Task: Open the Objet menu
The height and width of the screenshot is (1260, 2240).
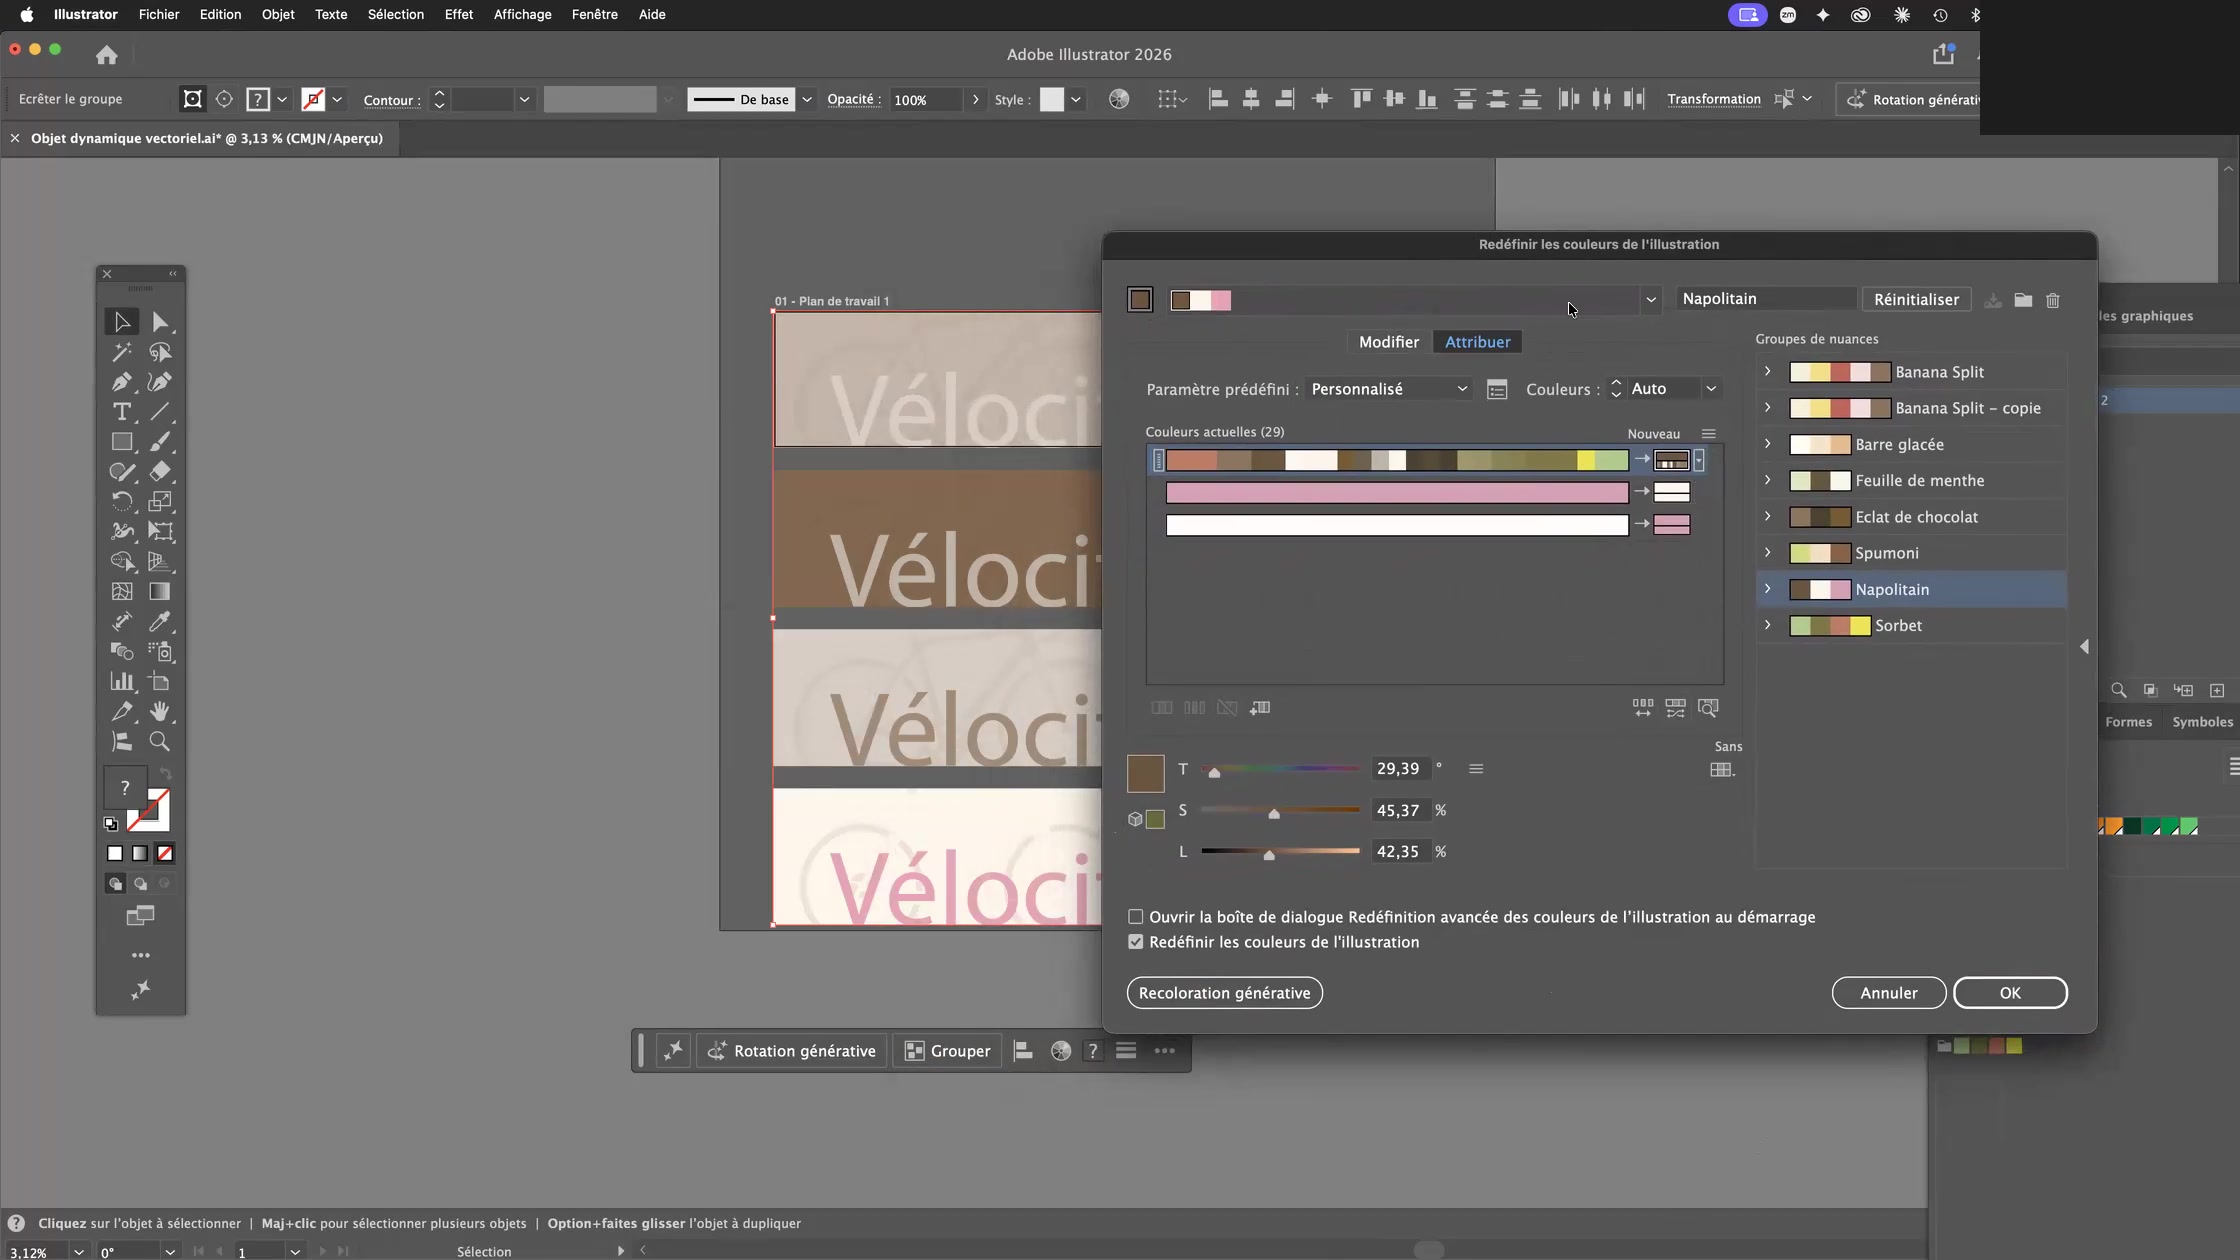Action: click(x=278, y=14)
